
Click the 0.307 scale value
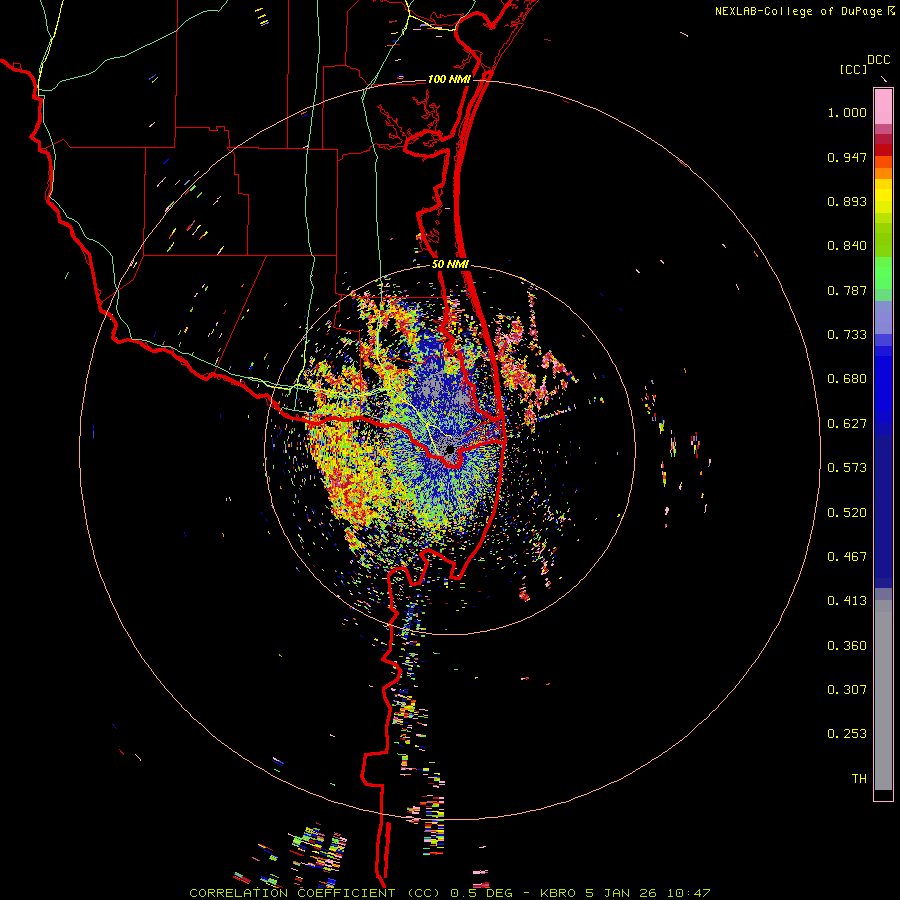[847, 690]
